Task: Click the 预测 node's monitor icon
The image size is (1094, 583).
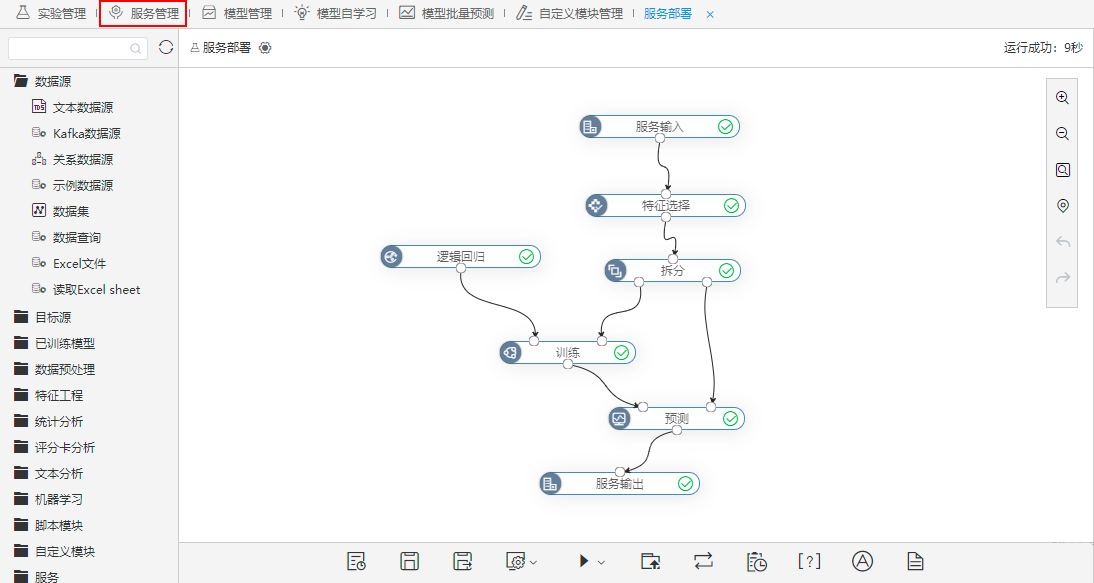Action: coord(619,418)
